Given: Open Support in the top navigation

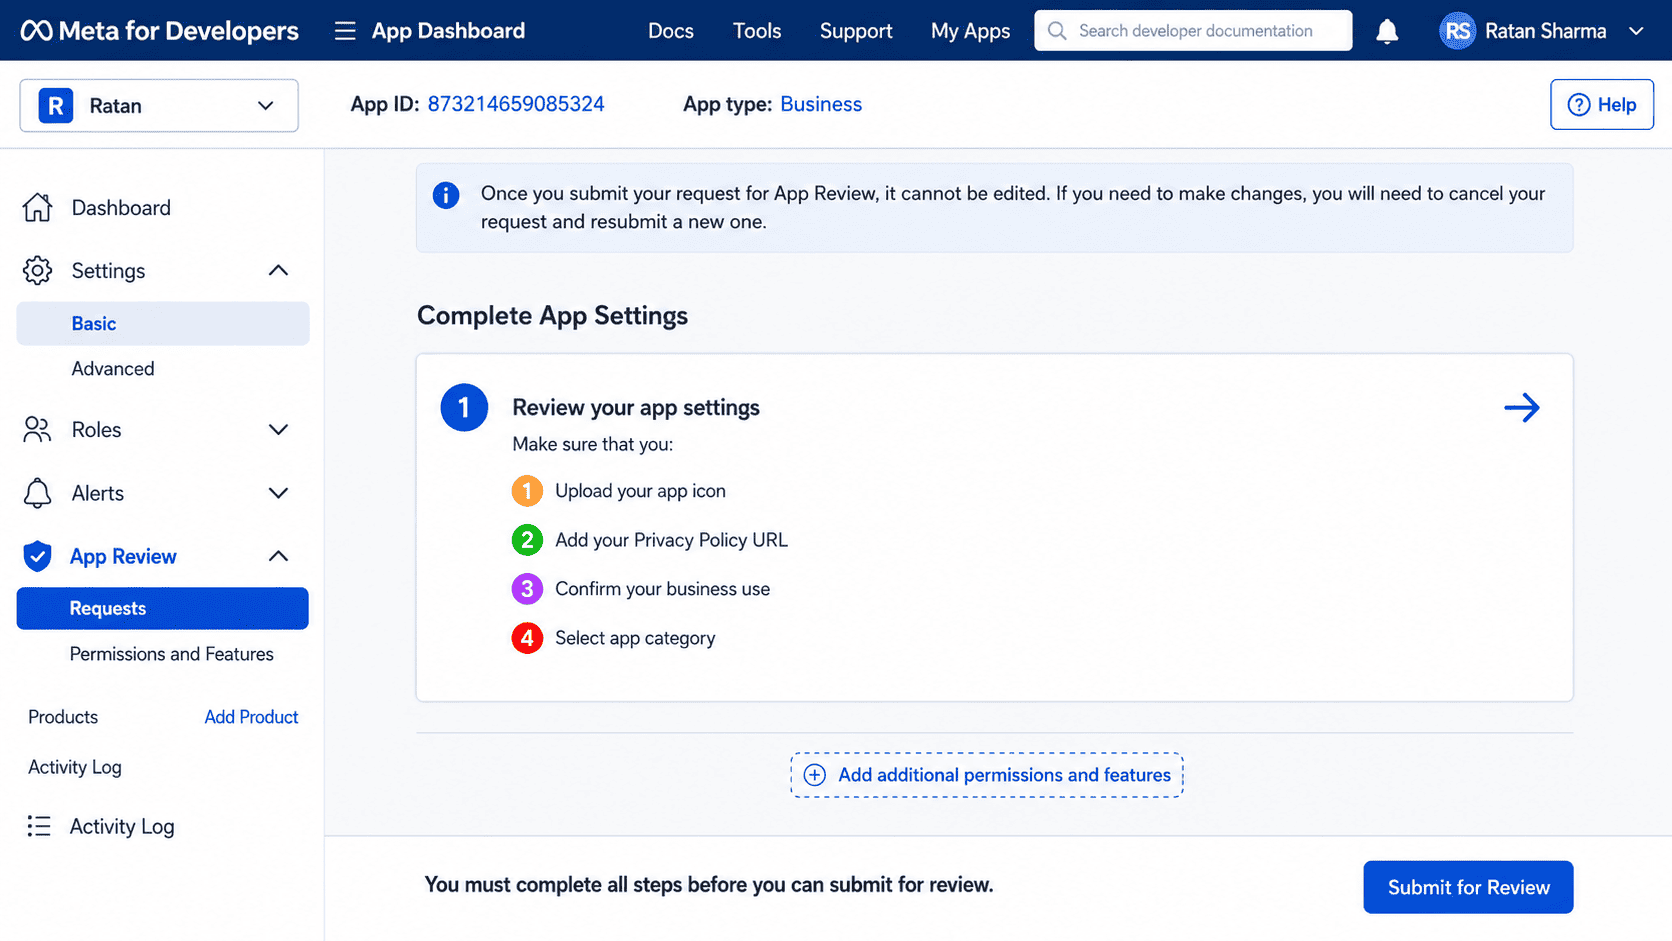Looking at the screenshot, I should [x=856, y=31].
